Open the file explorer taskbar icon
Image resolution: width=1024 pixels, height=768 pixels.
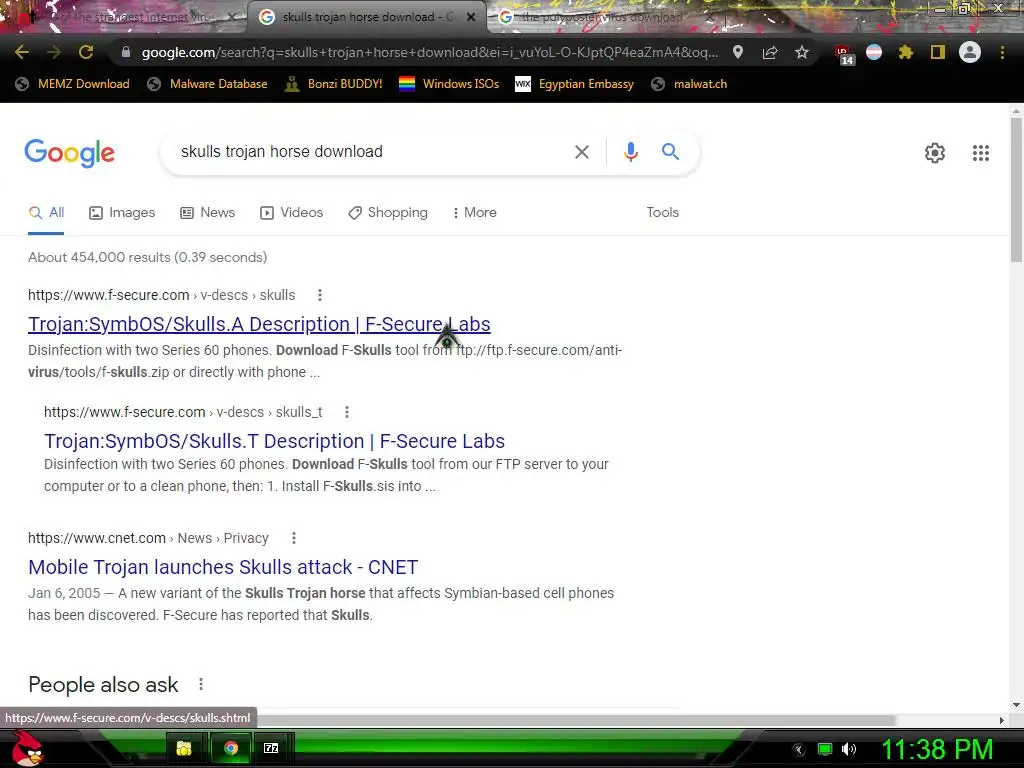point(184,748)
